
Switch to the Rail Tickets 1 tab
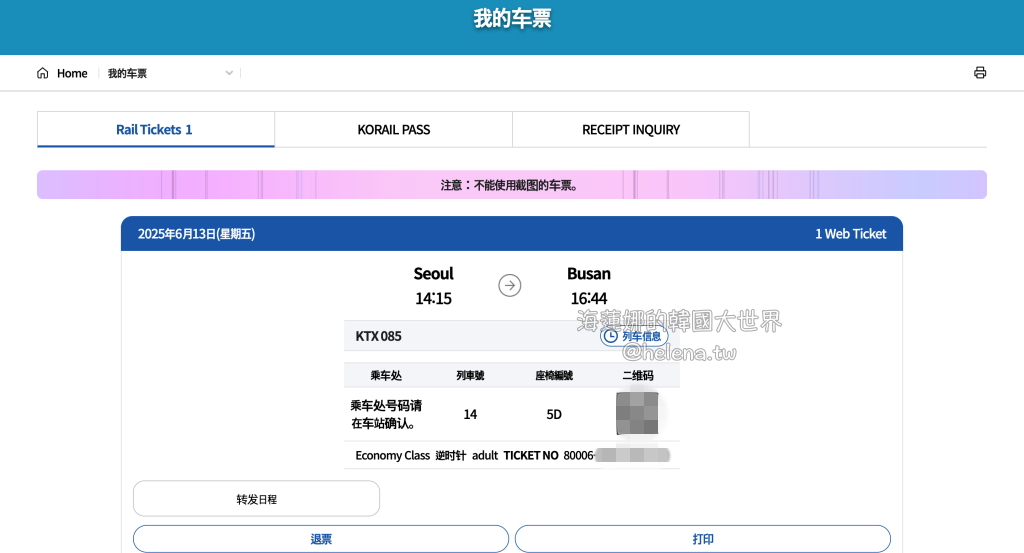point(155,129)
